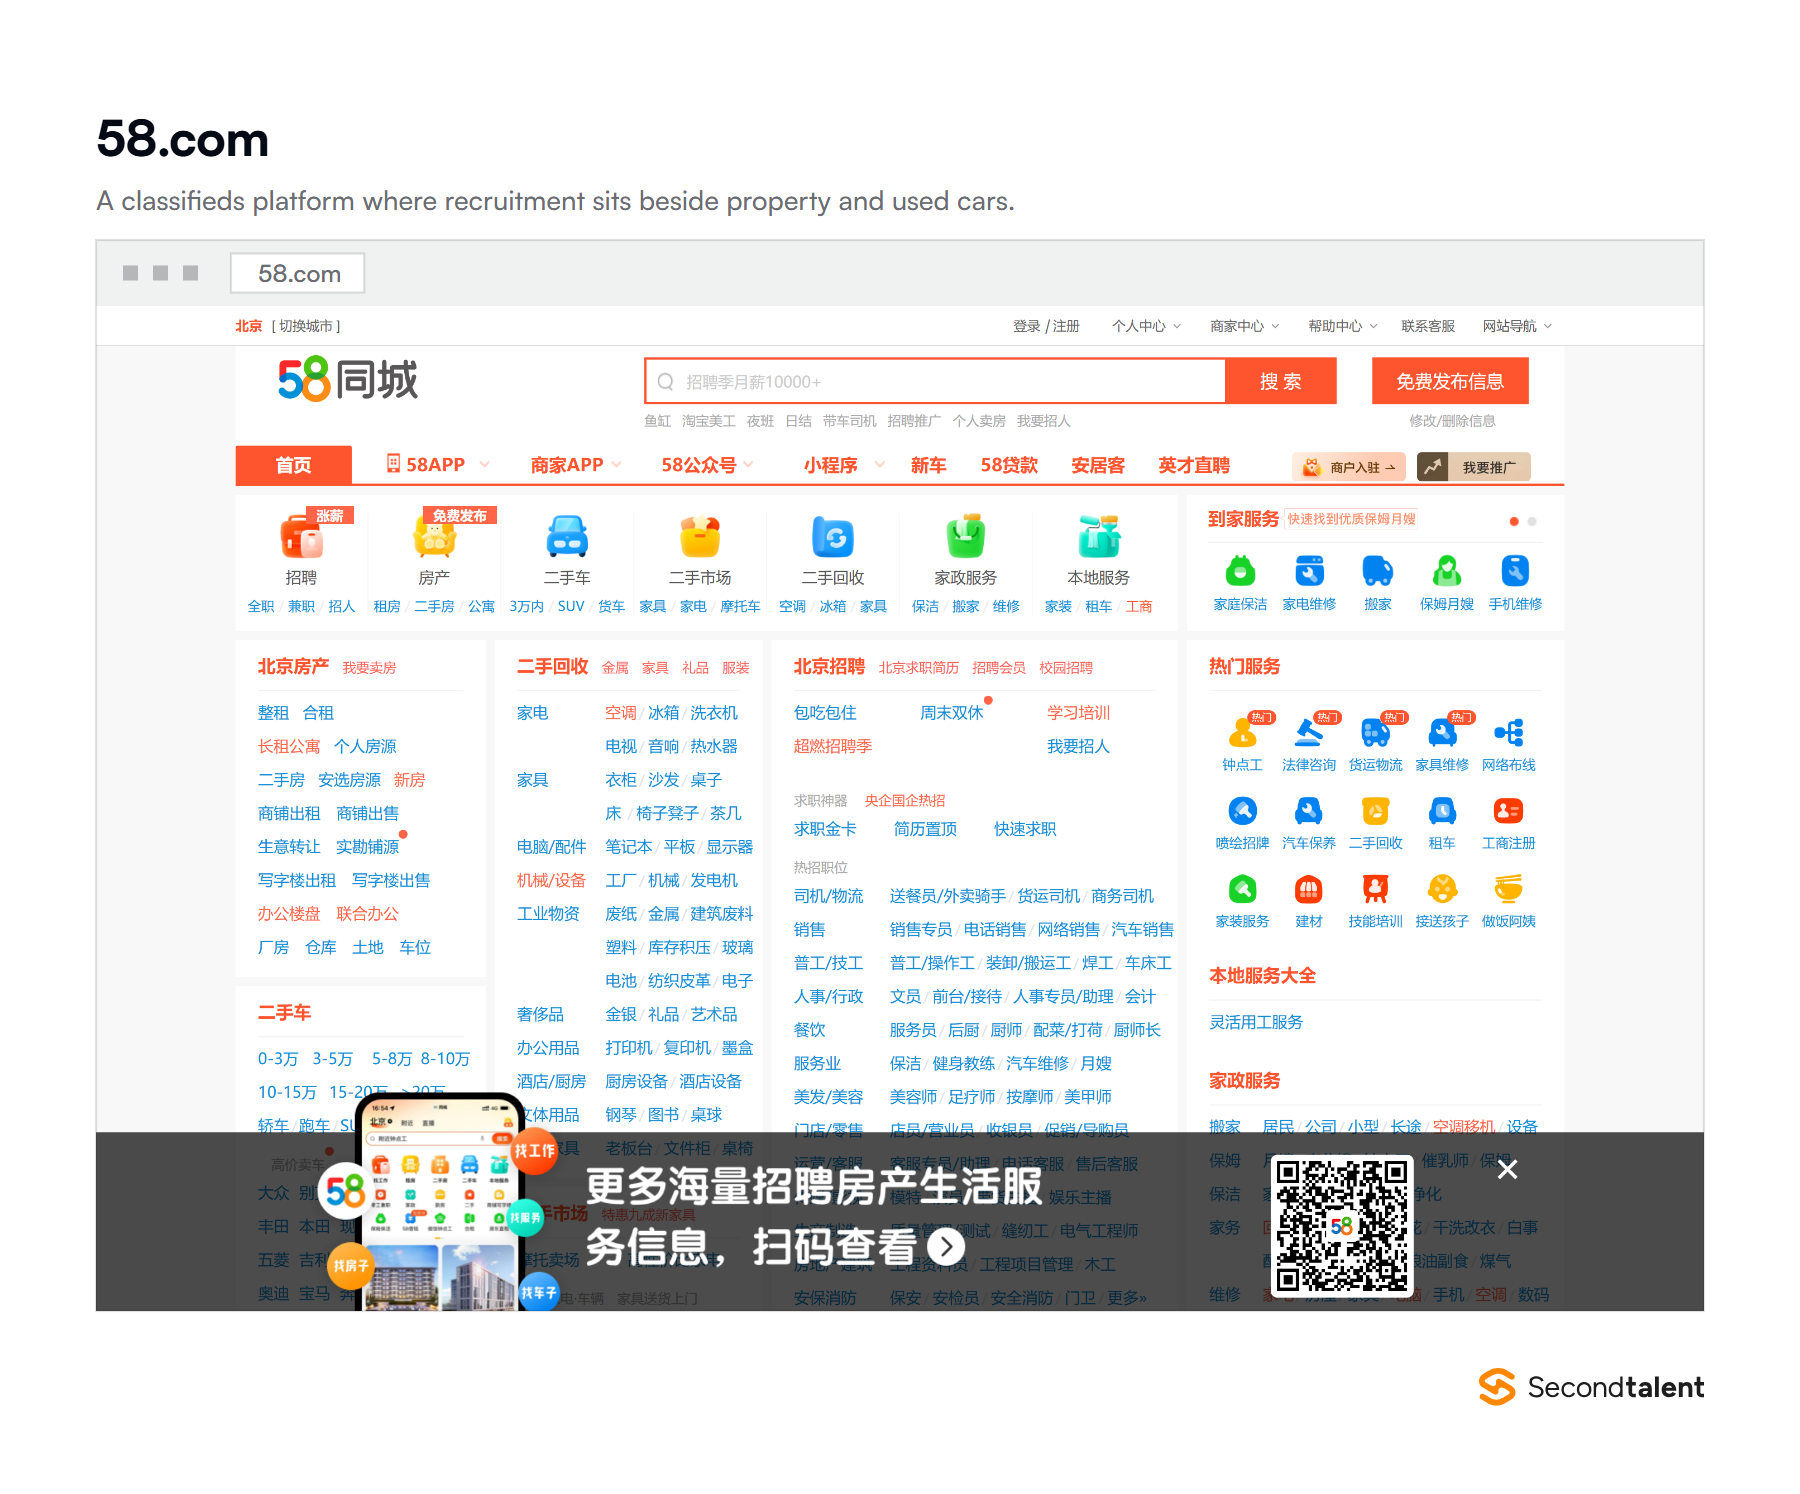Open the 招聘 recruitment category icon
Viewport: 1800px width, 1494px height.
click(x=301, y=538)
